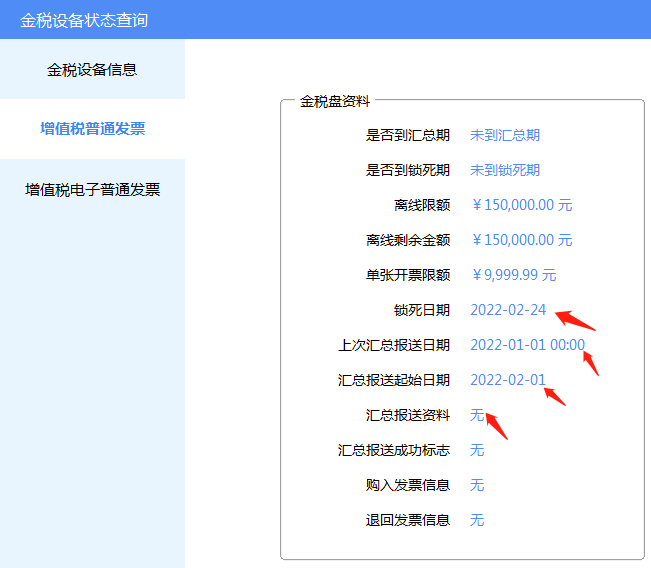Click the 上次汇总报送日期 label
This screenshot has width=651, height=568.
point(394,345)
